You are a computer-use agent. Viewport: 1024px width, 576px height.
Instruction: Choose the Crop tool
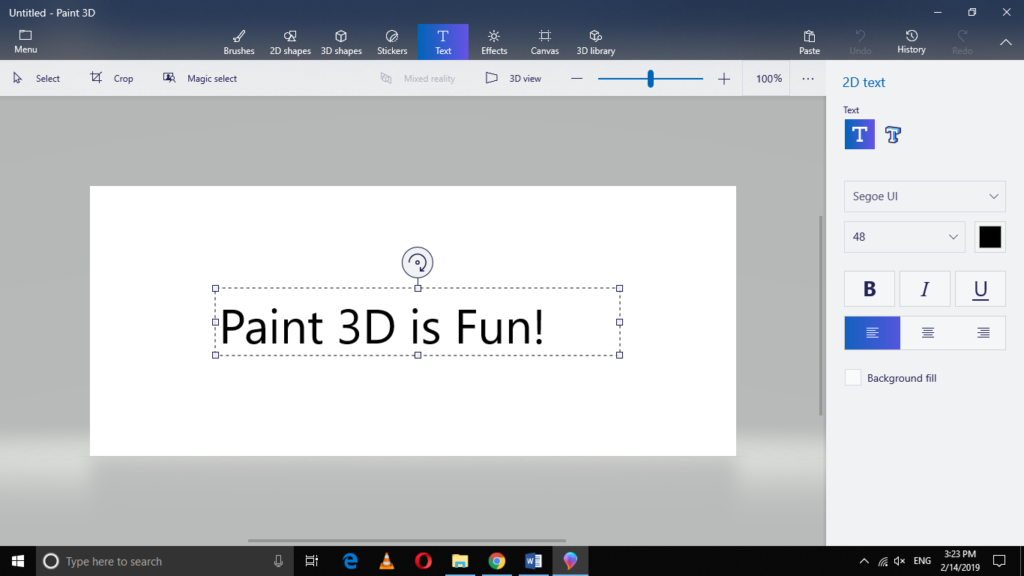tap(112, 78)
